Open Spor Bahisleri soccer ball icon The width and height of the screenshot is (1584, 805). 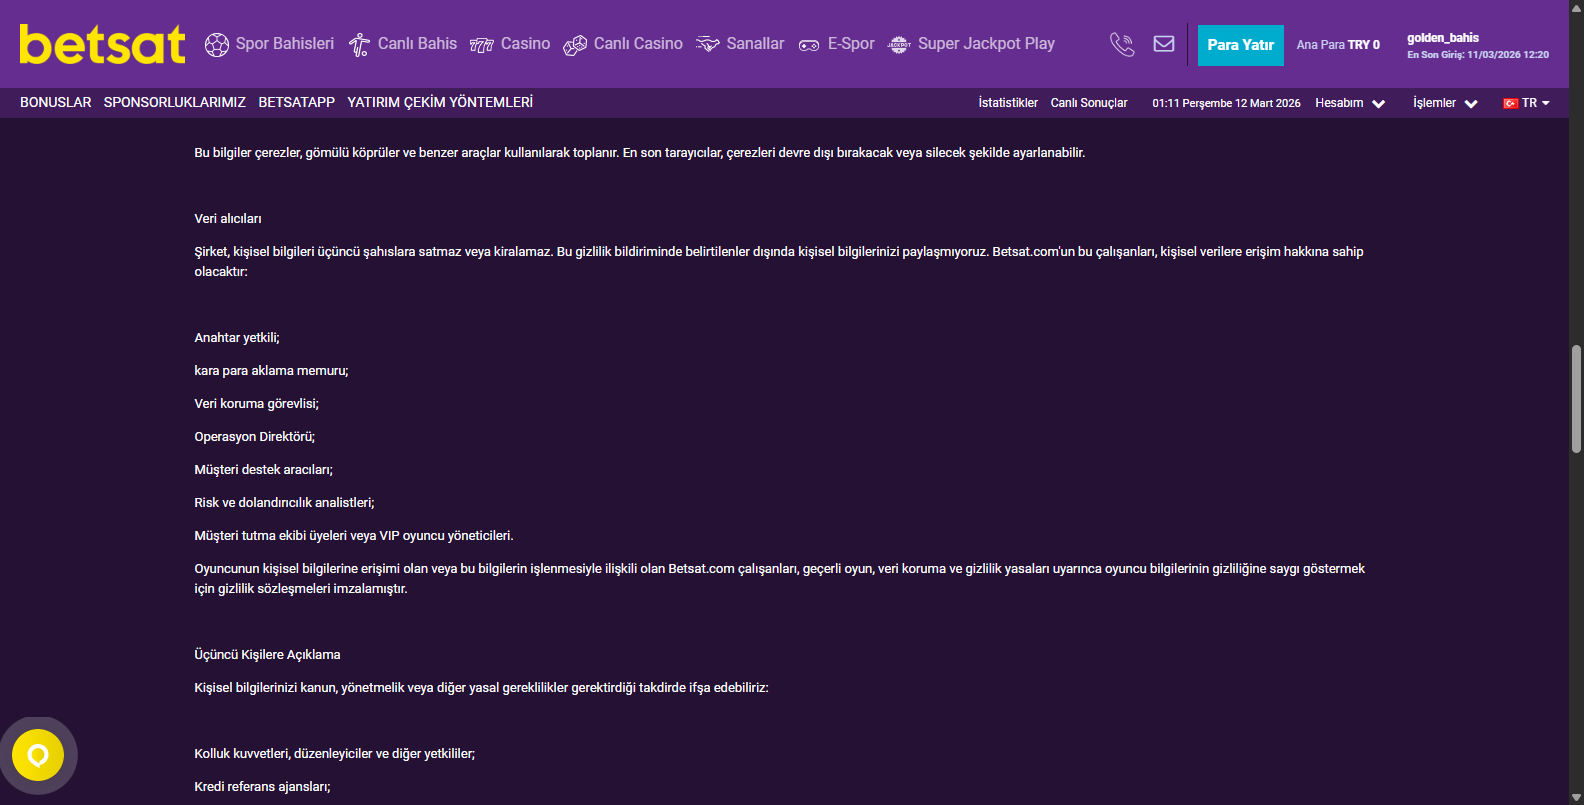tap(217, 45)
